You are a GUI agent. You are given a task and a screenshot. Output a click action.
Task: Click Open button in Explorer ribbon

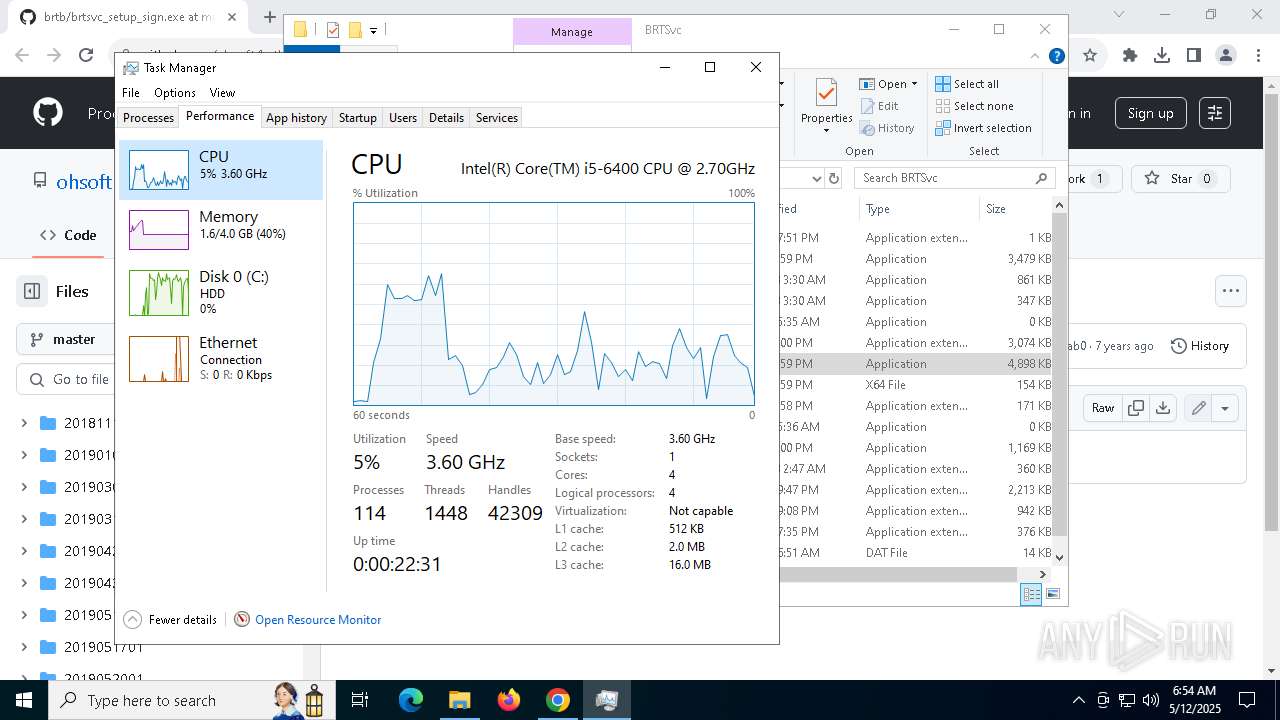pyautogui.click(x=883, y=84)
